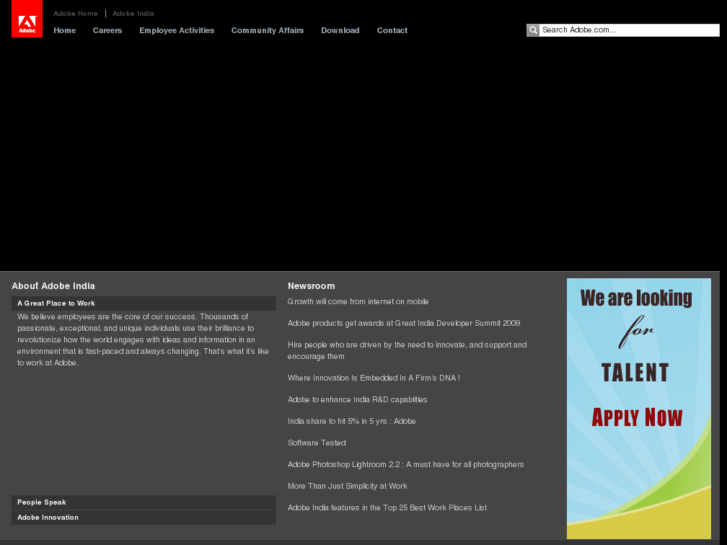
Task: Focus the Search Adobe.com field
Action: click(629, 30)
